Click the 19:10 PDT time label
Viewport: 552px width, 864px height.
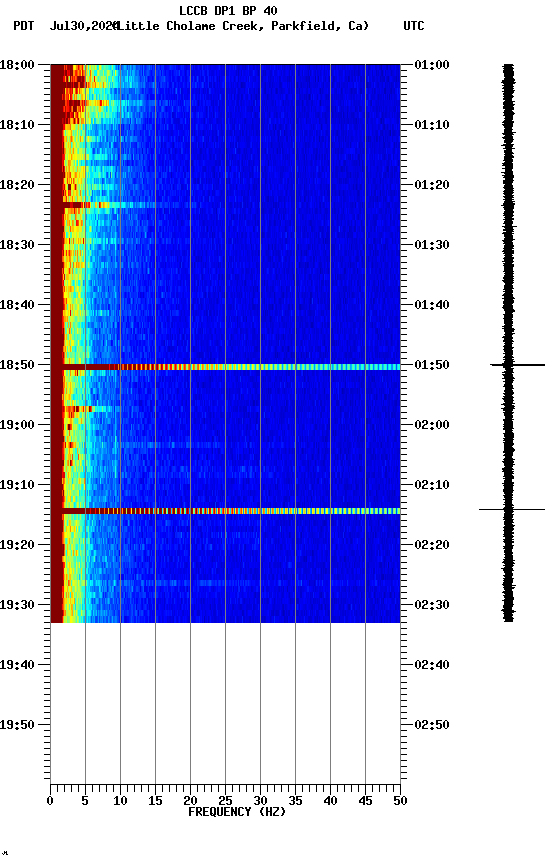17,485
